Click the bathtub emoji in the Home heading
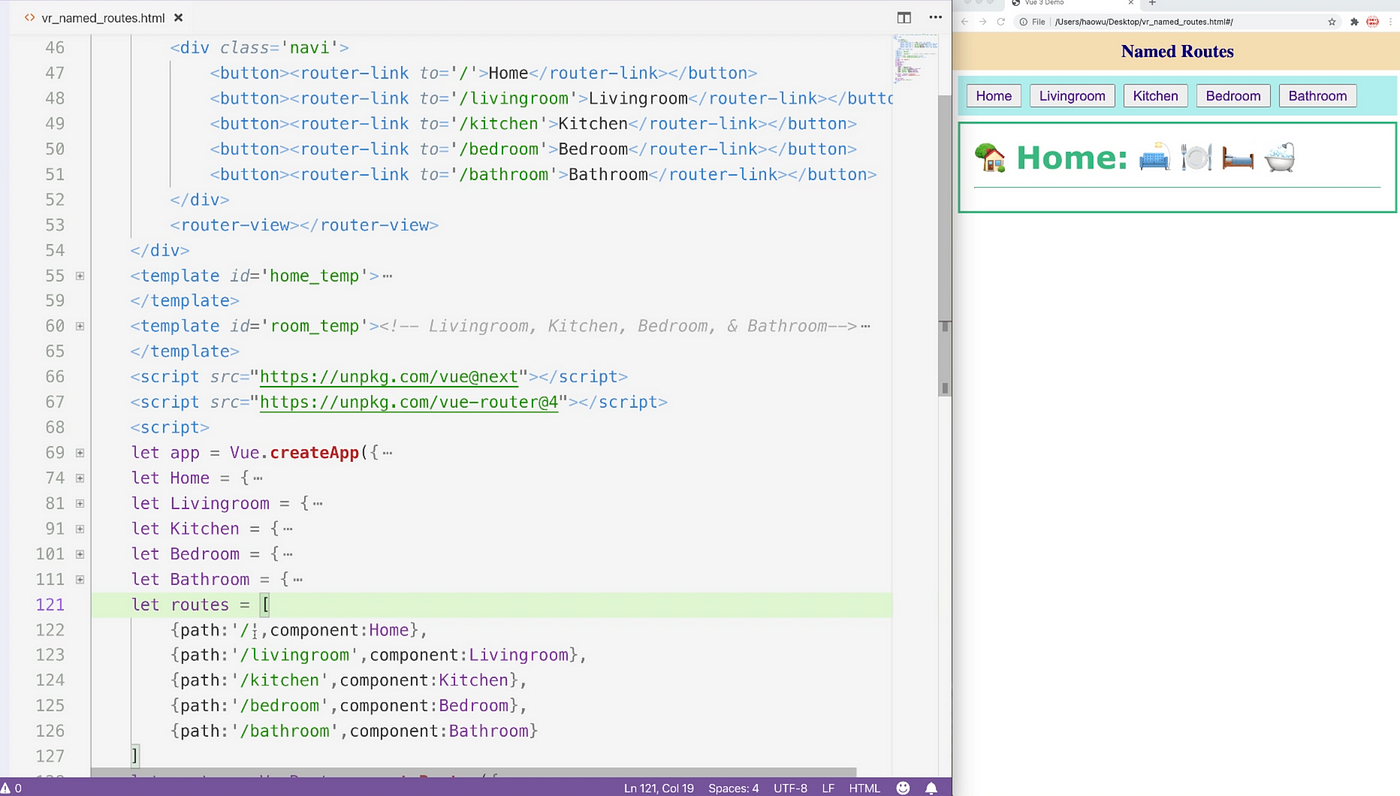Image resolution: width=1400 pixels, height=796 pixels. click(x=1280, y=157)
